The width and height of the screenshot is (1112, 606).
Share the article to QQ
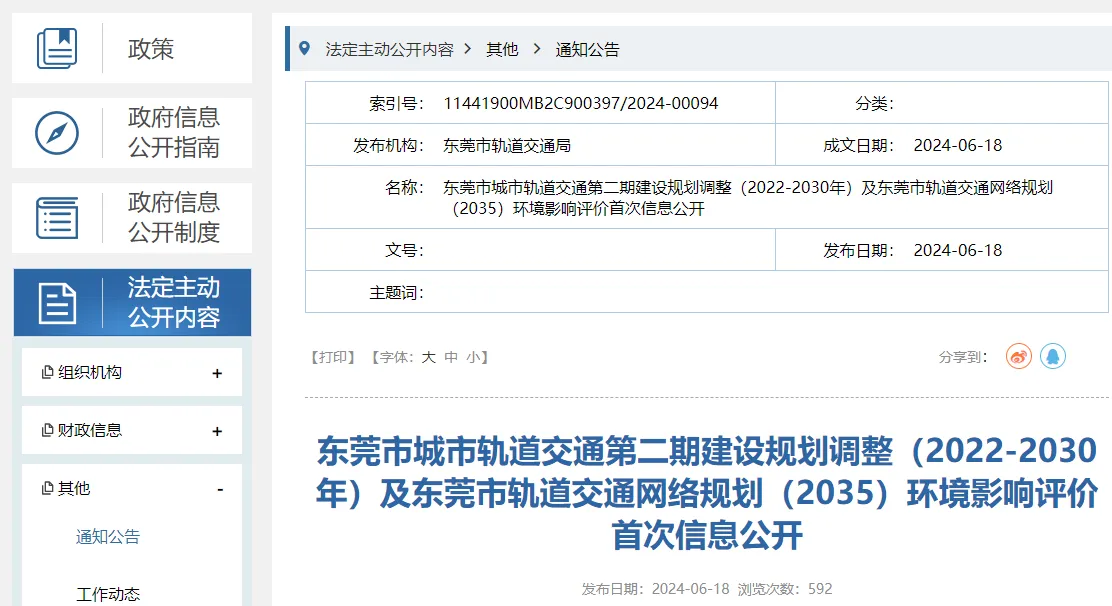pyautogui.click(x=1052, y=356)
